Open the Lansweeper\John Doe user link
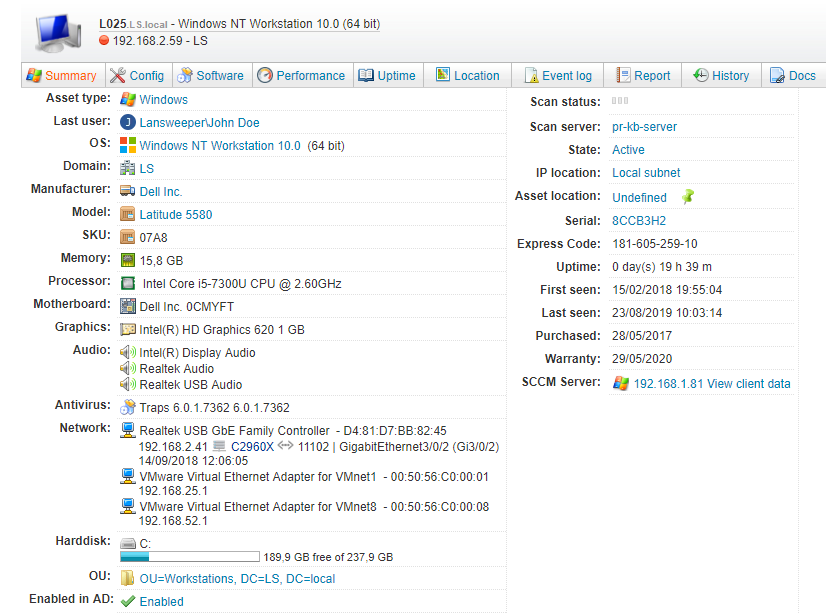Viewport: 828px width, 616px height. click(x=200, y=122)
